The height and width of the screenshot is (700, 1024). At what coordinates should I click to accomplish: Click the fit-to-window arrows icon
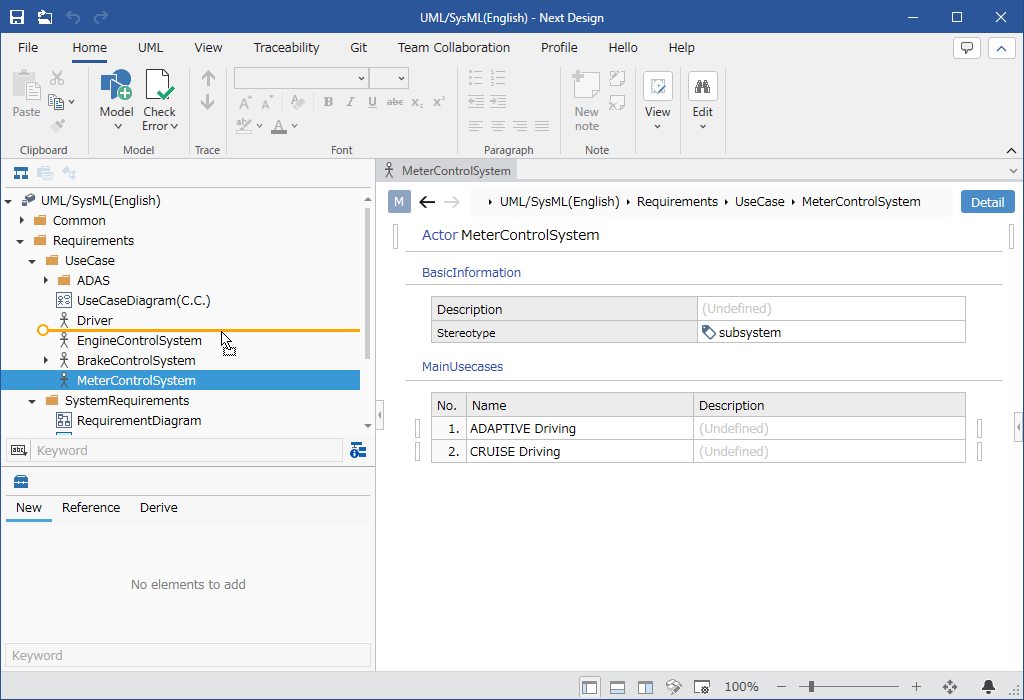point(950,686)
